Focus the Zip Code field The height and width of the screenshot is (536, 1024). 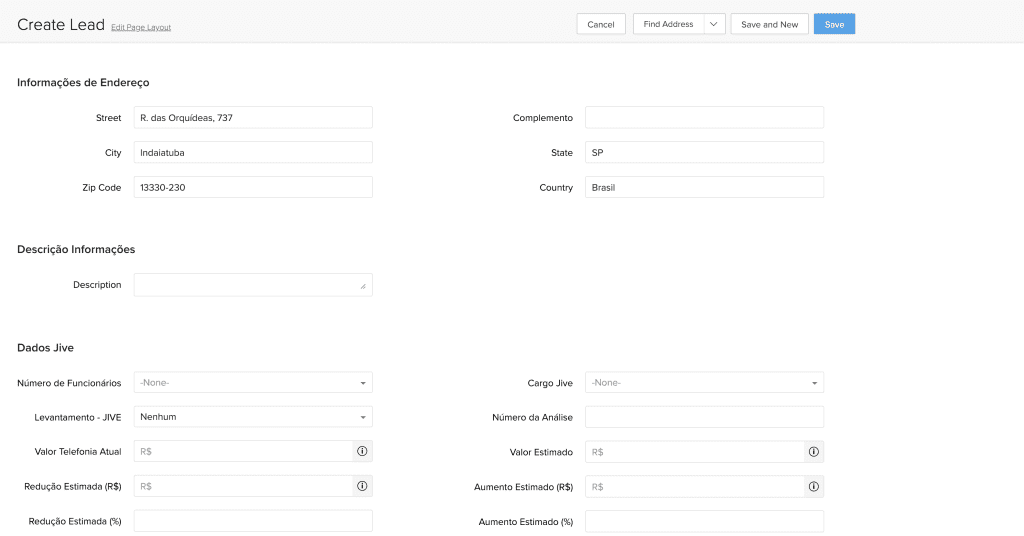coord(253,188)
